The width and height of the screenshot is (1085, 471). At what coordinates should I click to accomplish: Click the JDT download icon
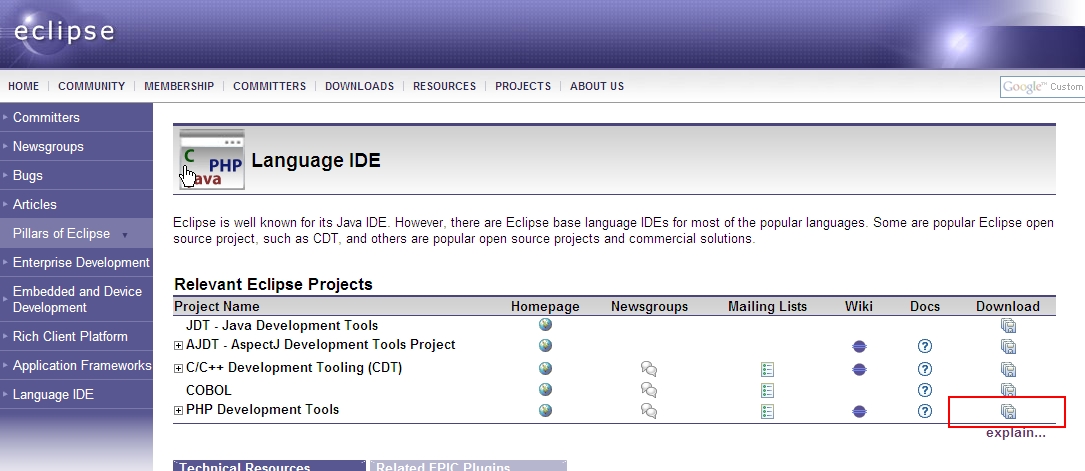[1008, 325]
